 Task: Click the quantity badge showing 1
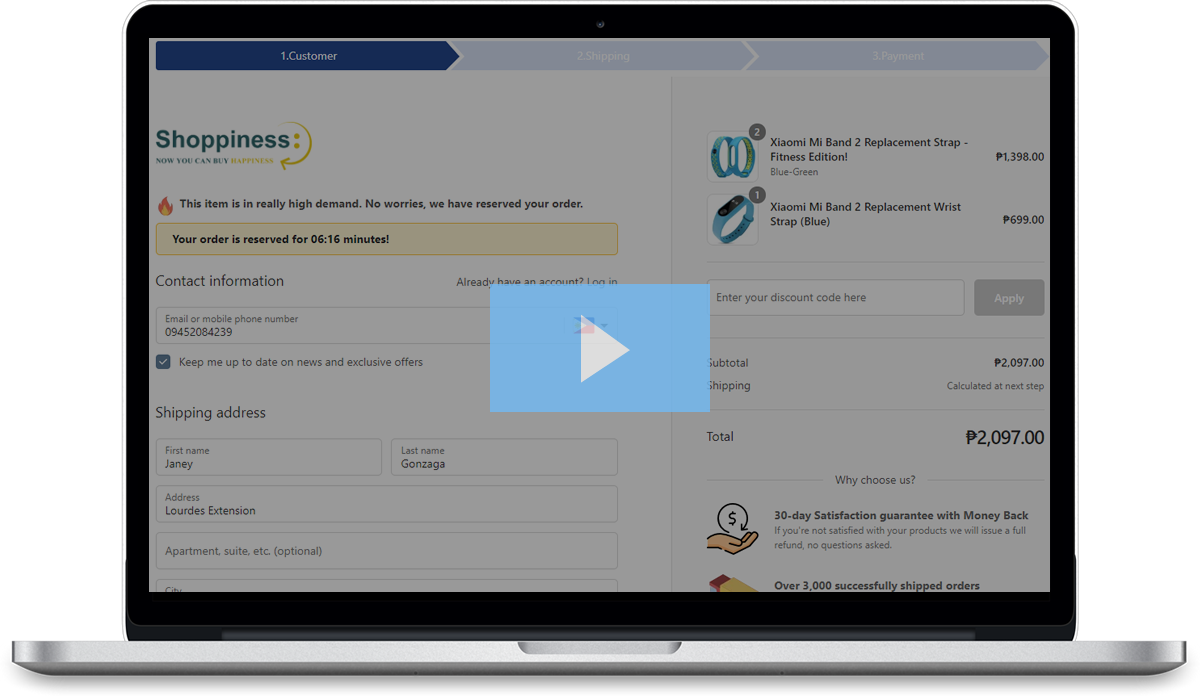(x=757, y=194)
